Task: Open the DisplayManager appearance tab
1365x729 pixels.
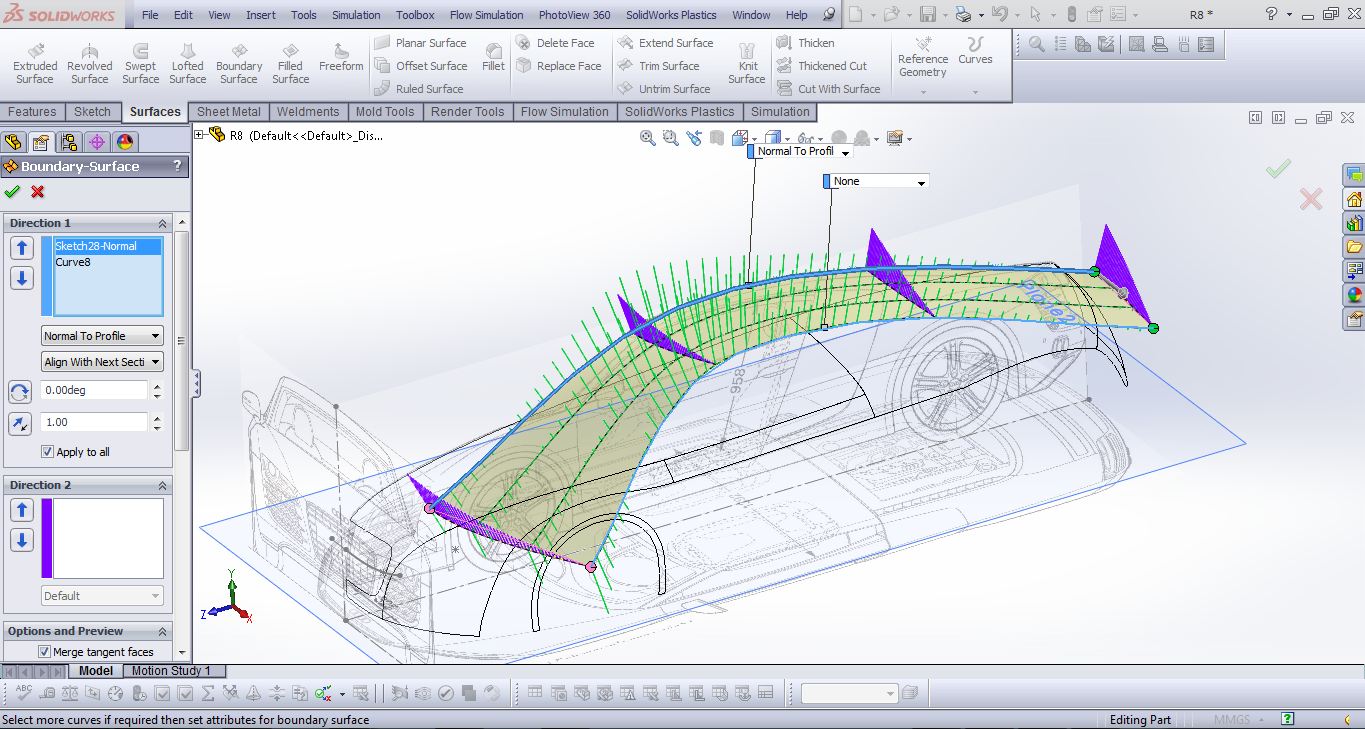Action: click(124, 142)
